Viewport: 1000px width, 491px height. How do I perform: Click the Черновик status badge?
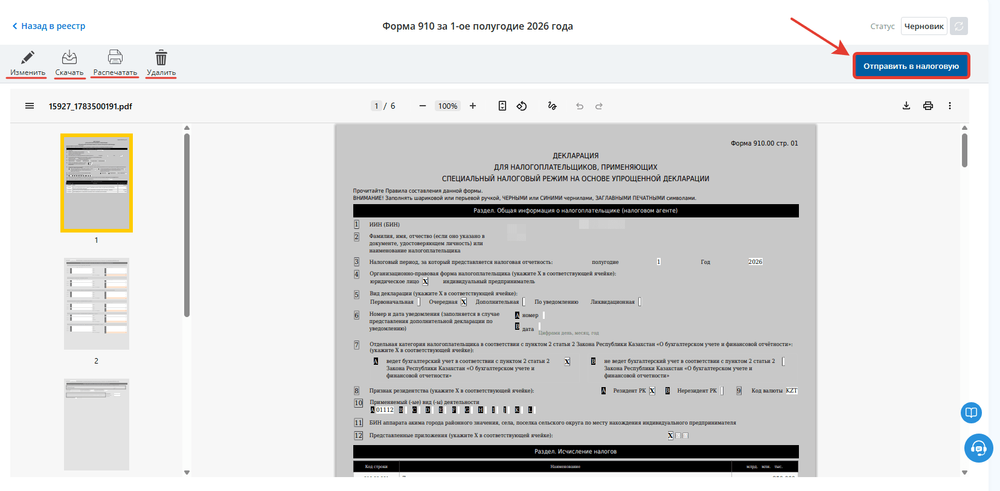(923, 26)
